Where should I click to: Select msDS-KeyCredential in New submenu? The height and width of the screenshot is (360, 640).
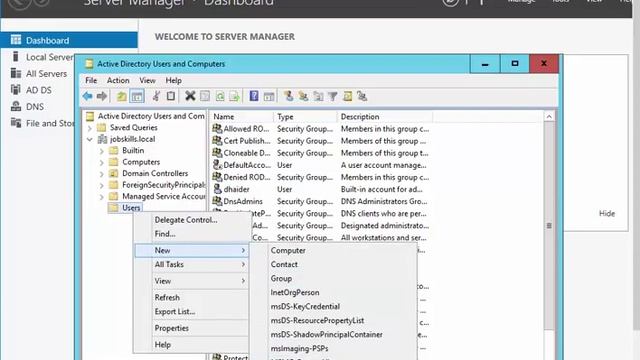pyautogui.click(x=334, y=307)
